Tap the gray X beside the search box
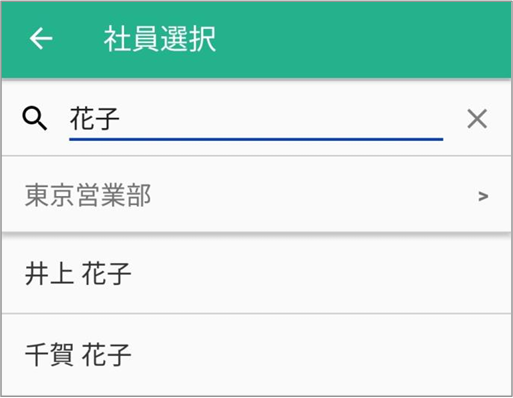This screenshot has height=398, width=513. [x=477, y=118]
